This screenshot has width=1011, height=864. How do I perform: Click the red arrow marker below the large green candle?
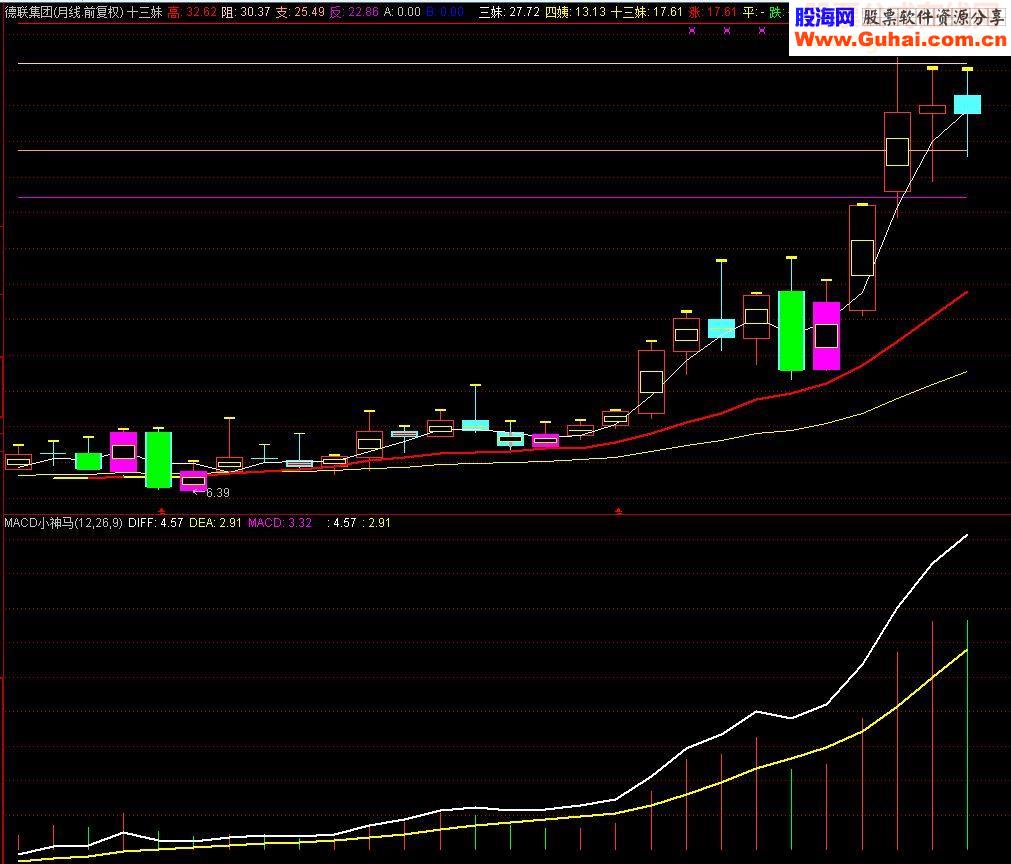(162, 511)
